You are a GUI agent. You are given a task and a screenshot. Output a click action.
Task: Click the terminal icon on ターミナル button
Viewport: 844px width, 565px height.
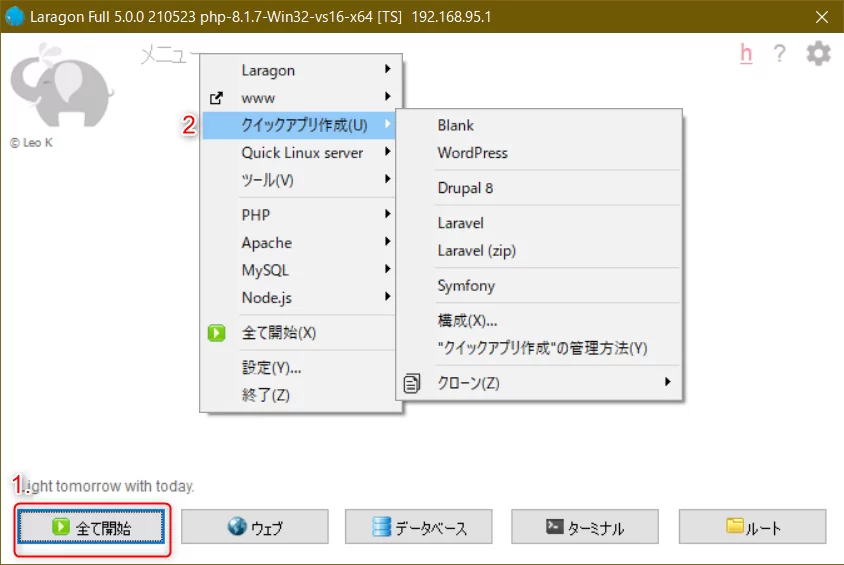[x=554, y=526]
